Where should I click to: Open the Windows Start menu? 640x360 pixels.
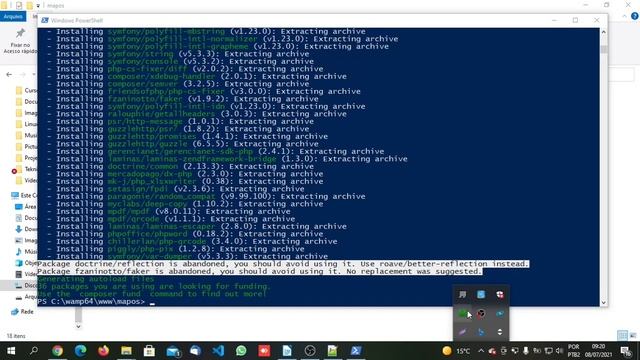click(11, 351)
